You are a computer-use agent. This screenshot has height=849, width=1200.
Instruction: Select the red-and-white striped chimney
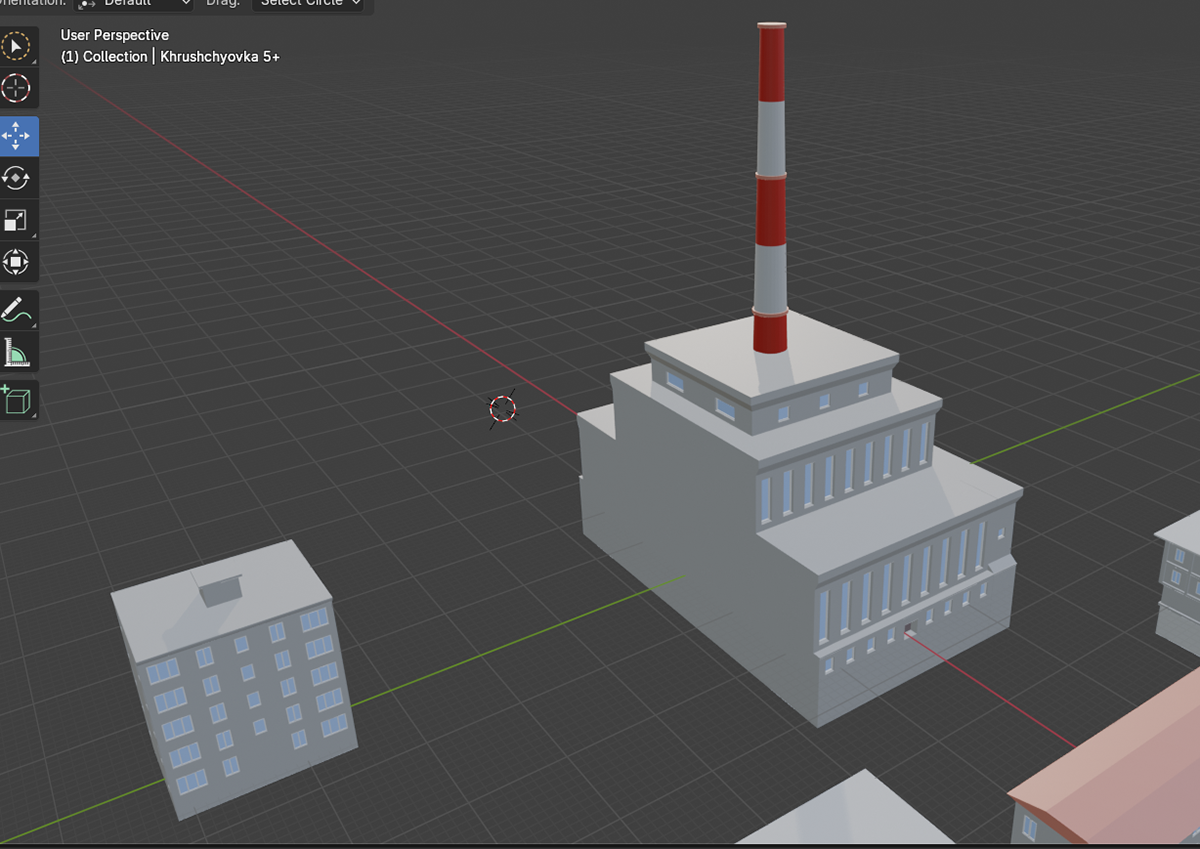pyautogui.click(x=771, y=187)
